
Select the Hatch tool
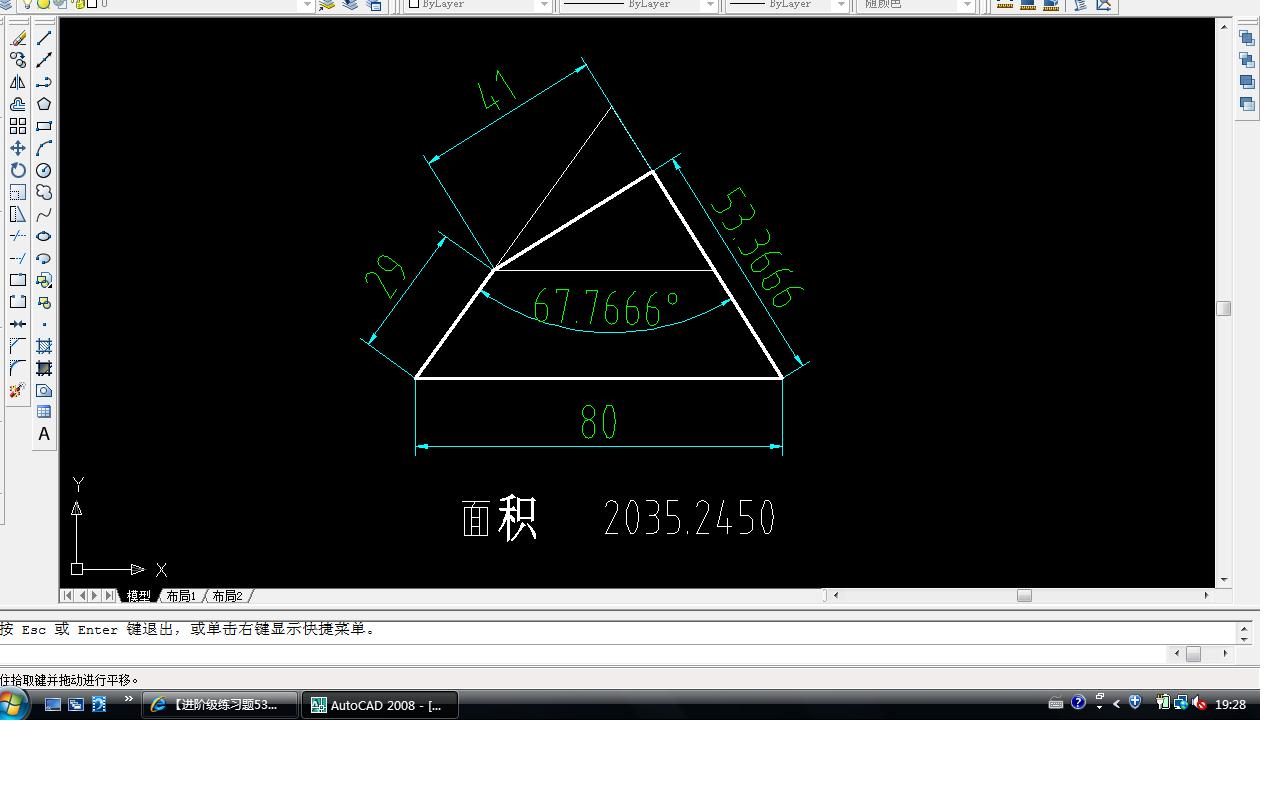pos(44,346)
